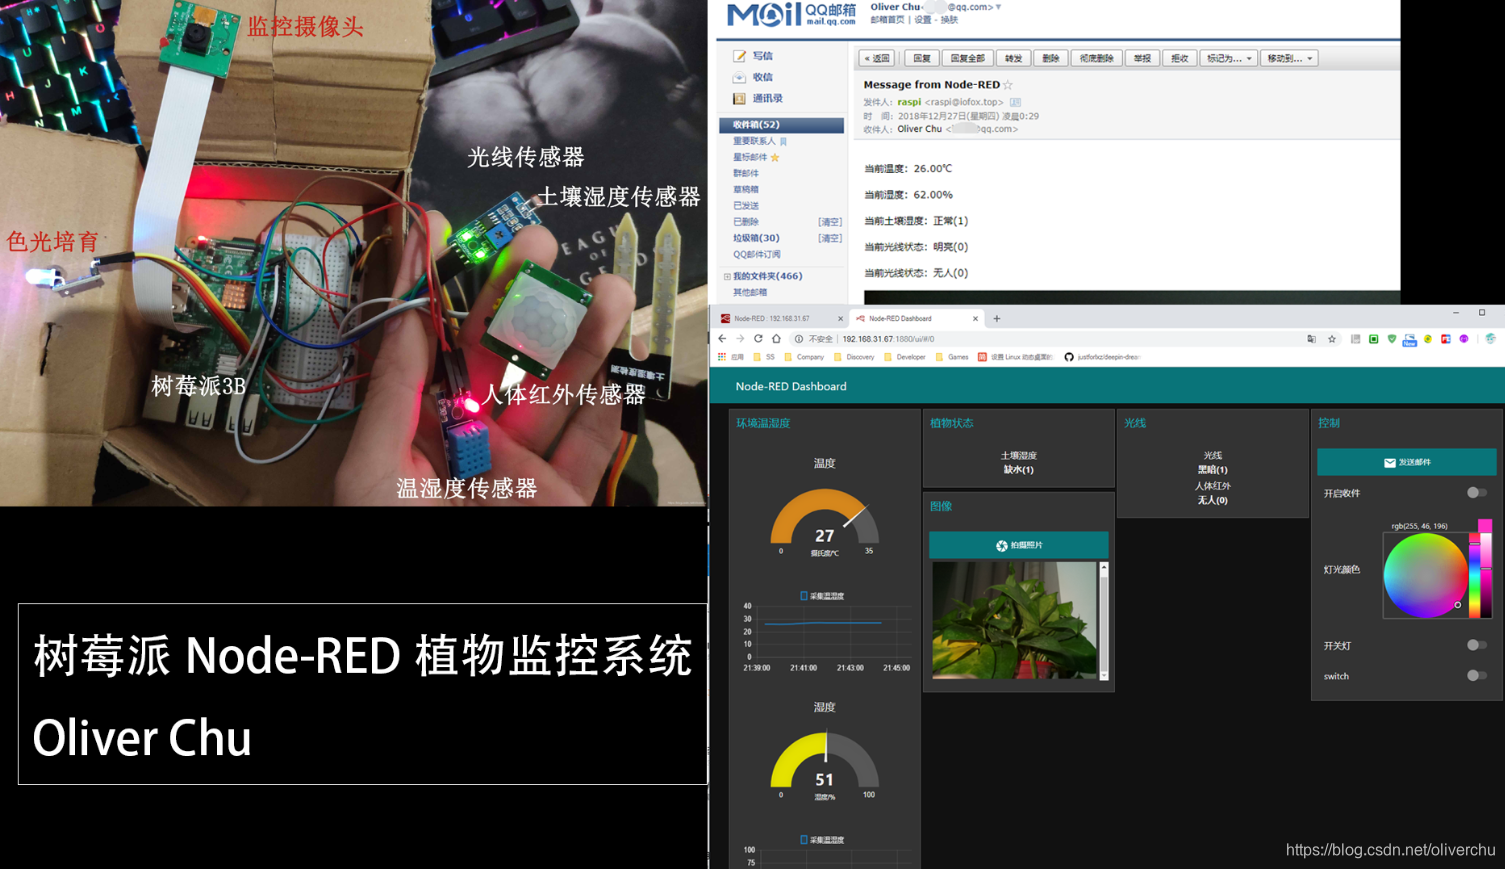Open the 应用 apps shortcut in bookmarks bar
This screenshot has height=869, width=1505.
click(x=731, y=357)
